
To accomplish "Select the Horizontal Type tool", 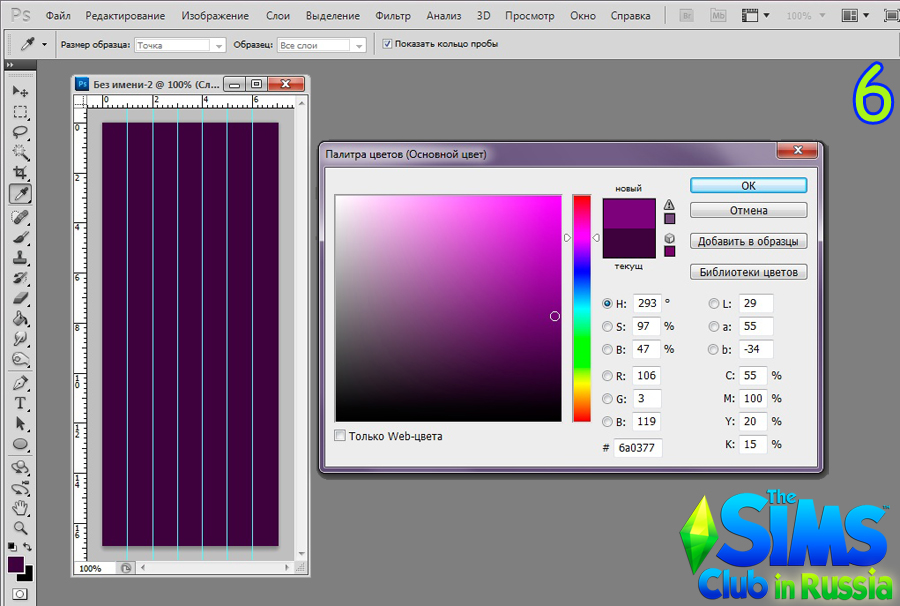I will pyautogui.click(x=20, y=403).
